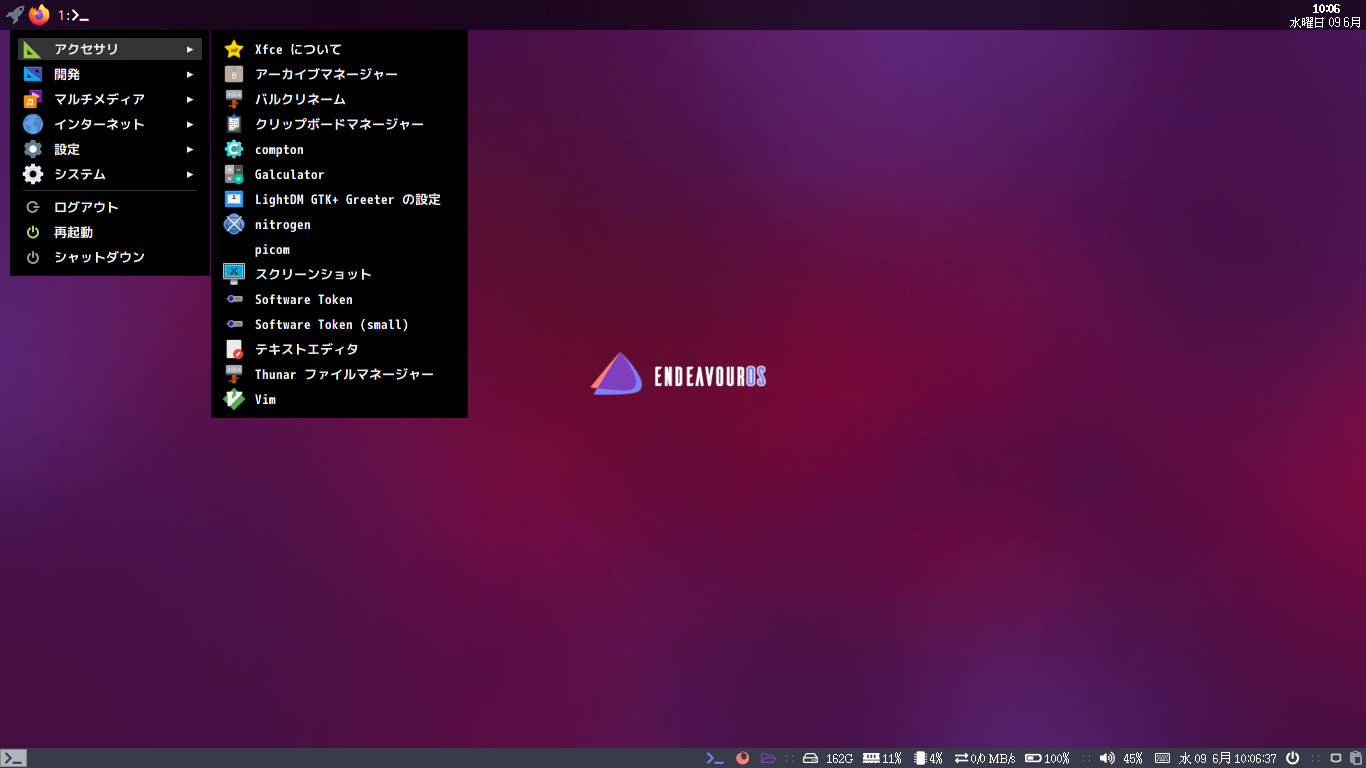Click the red round browser icon in bottom panel

[742, 758]
